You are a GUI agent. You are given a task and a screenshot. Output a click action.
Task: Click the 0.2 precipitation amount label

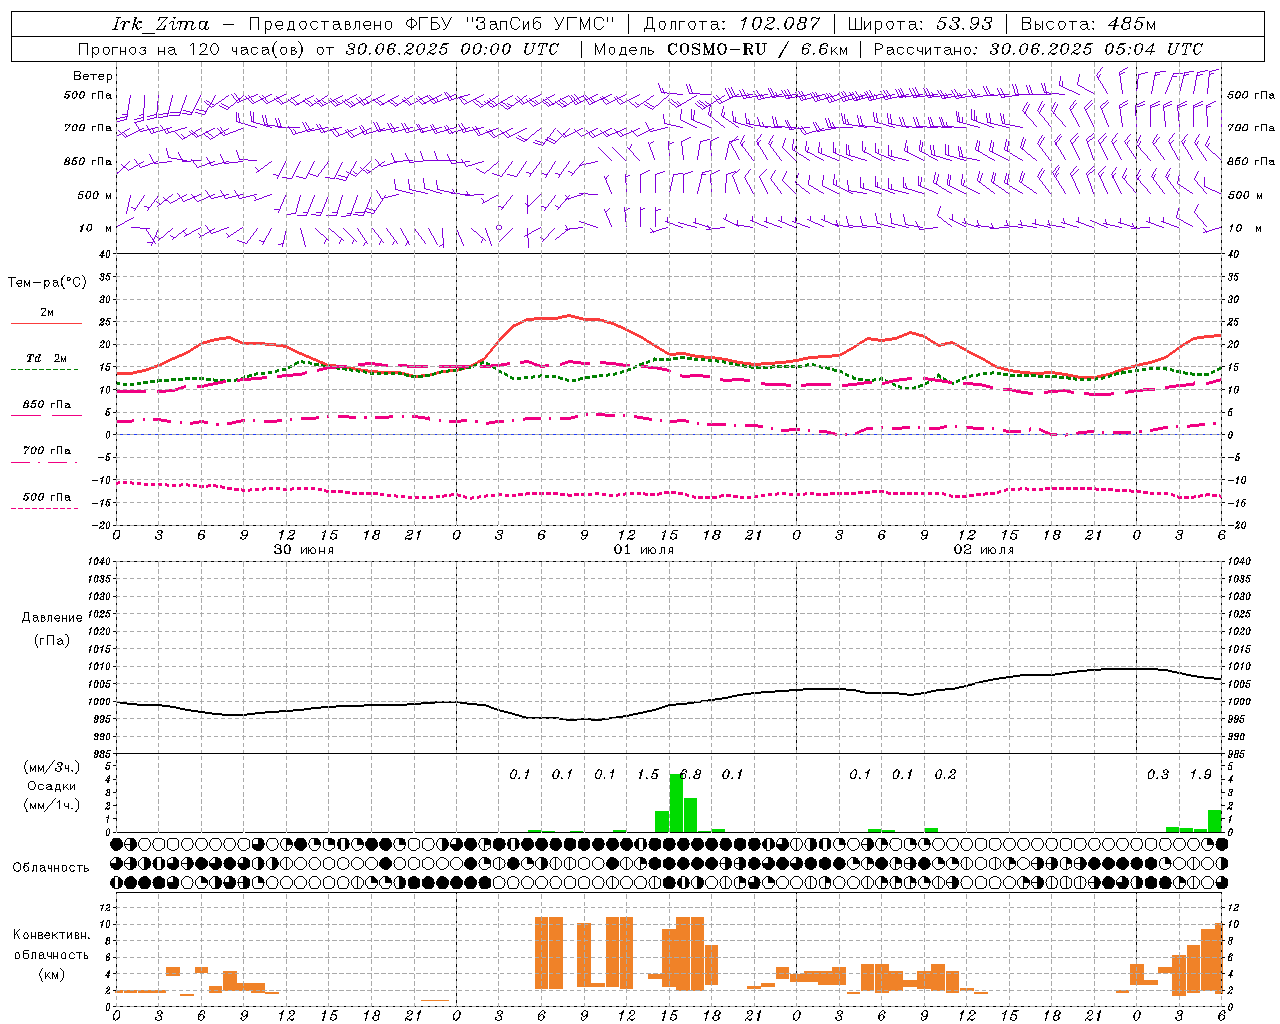pos(945,774)
